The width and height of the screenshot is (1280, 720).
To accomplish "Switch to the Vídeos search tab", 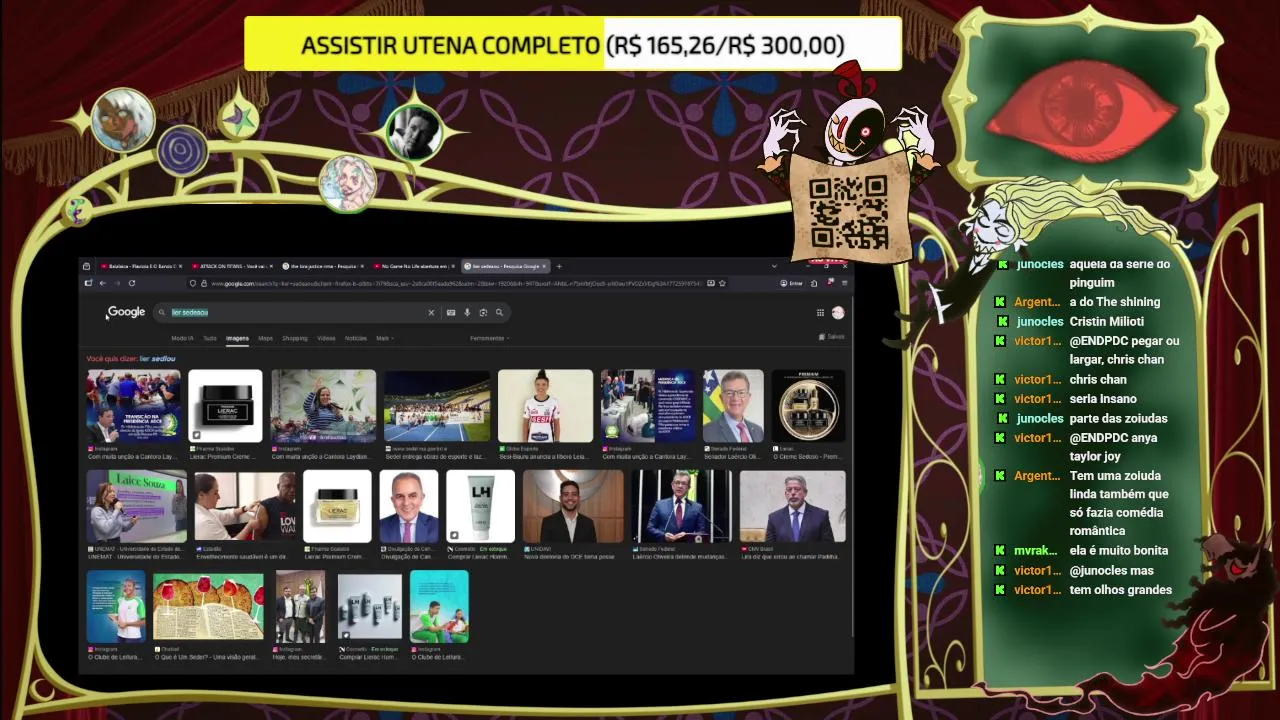I will (x=326, y=338).
